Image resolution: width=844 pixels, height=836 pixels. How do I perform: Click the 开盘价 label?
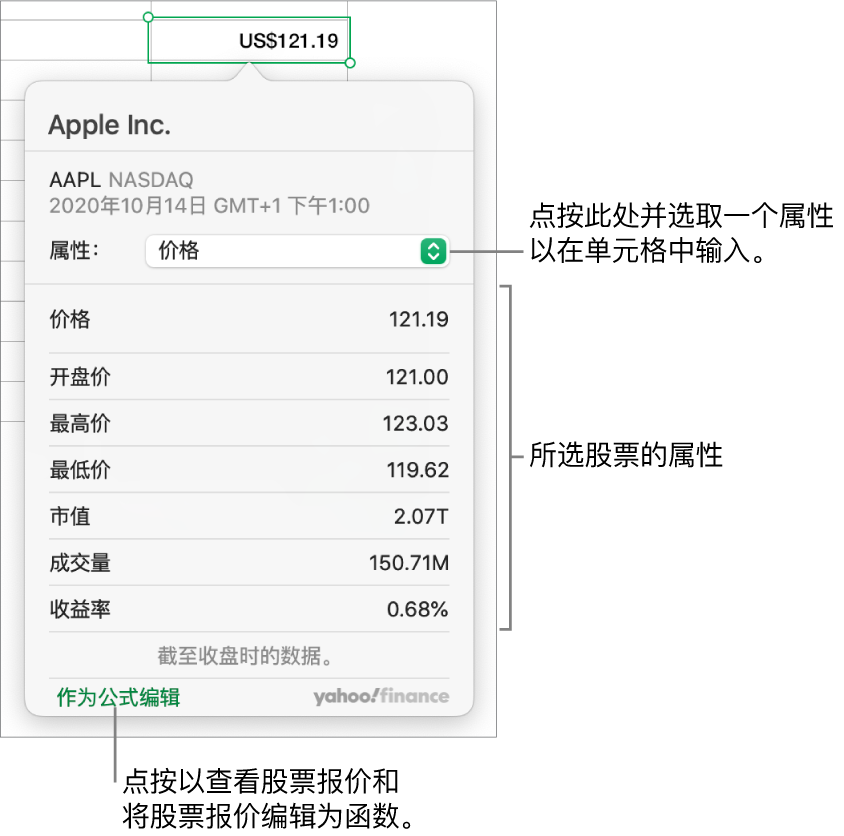click(x=80, y=377)
